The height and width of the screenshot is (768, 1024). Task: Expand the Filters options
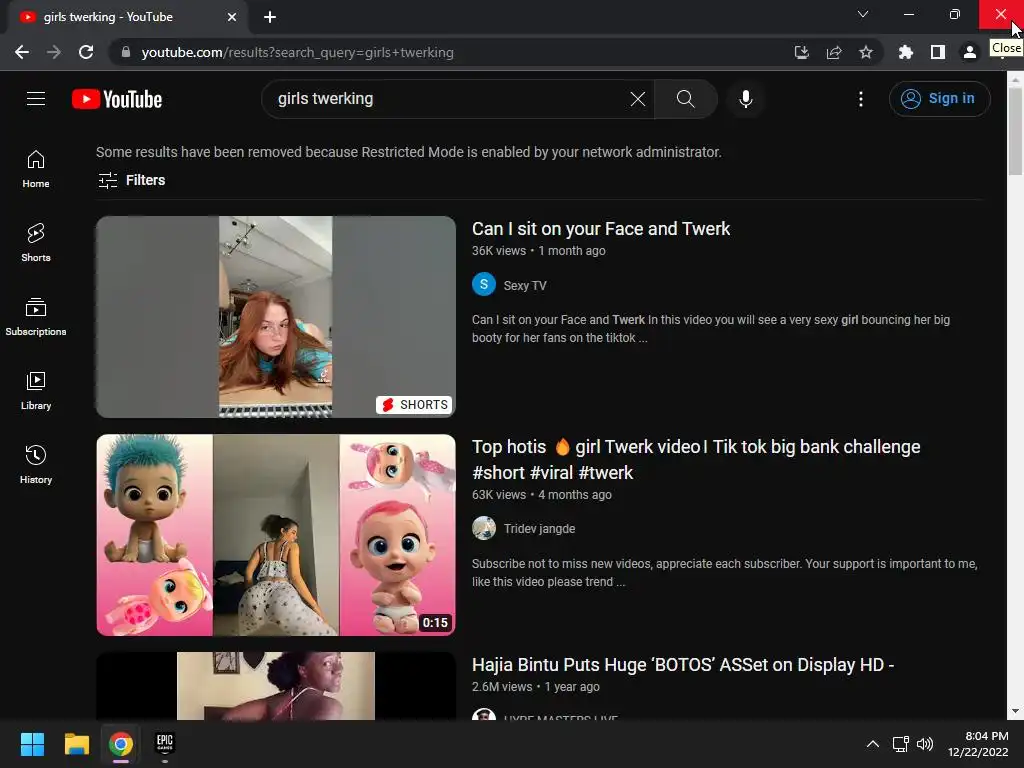tap(131, 180)
